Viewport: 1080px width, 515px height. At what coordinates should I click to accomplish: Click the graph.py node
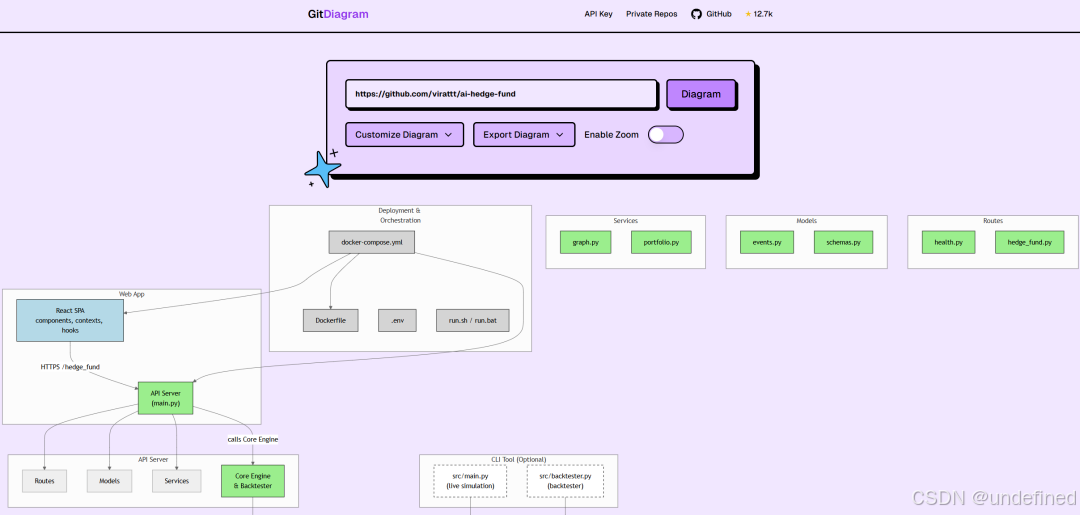click(x=585, y=242)
